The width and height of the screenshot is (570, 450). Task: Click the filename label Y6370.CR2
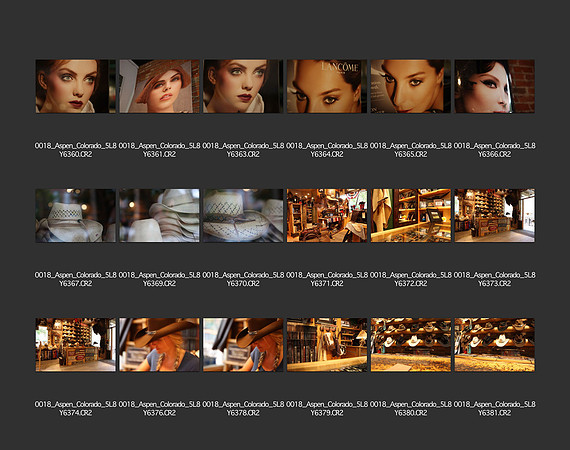(243, 279)
